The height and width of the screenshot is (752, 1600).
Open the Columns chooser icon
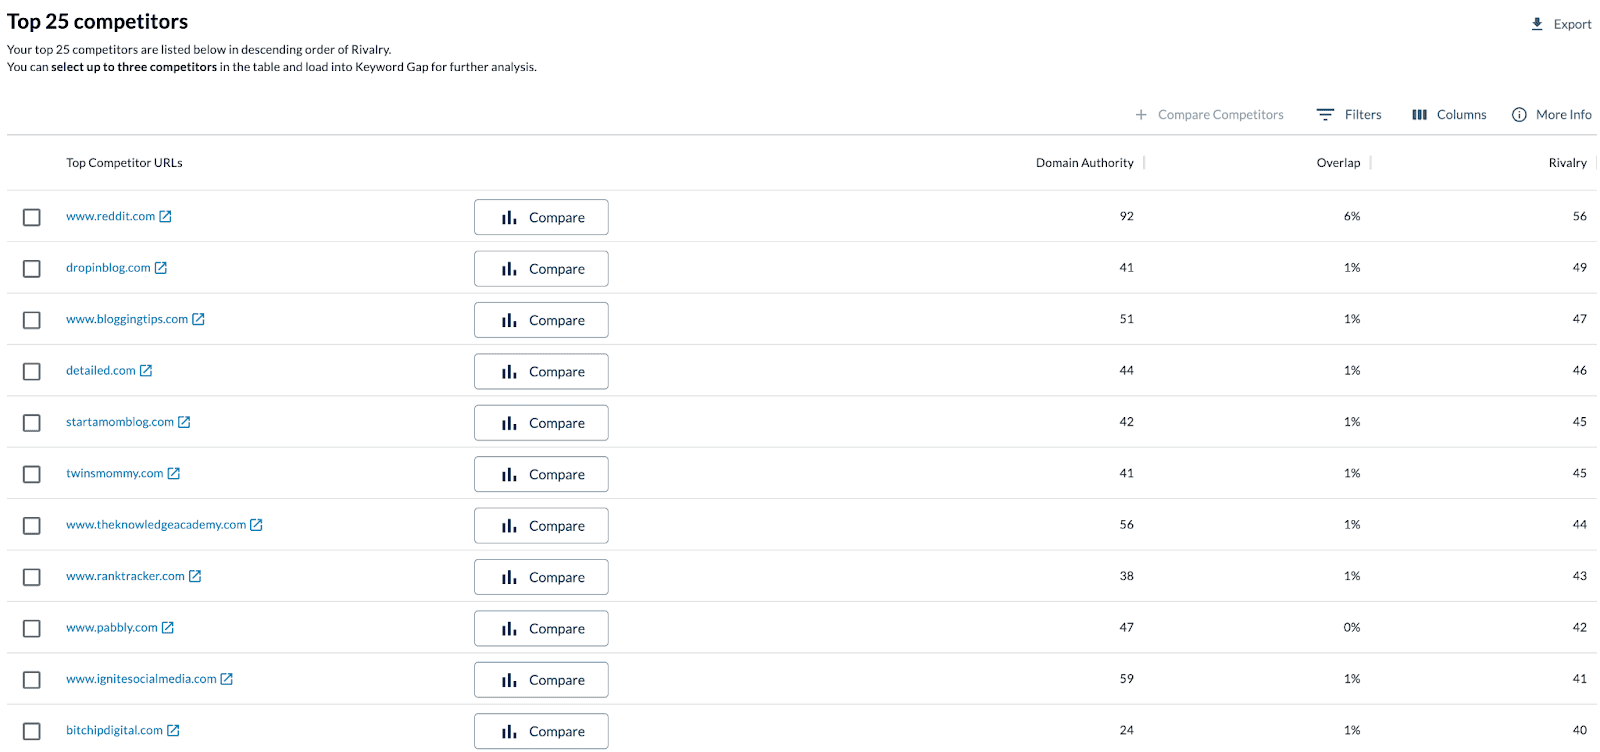click(1419, 115)
